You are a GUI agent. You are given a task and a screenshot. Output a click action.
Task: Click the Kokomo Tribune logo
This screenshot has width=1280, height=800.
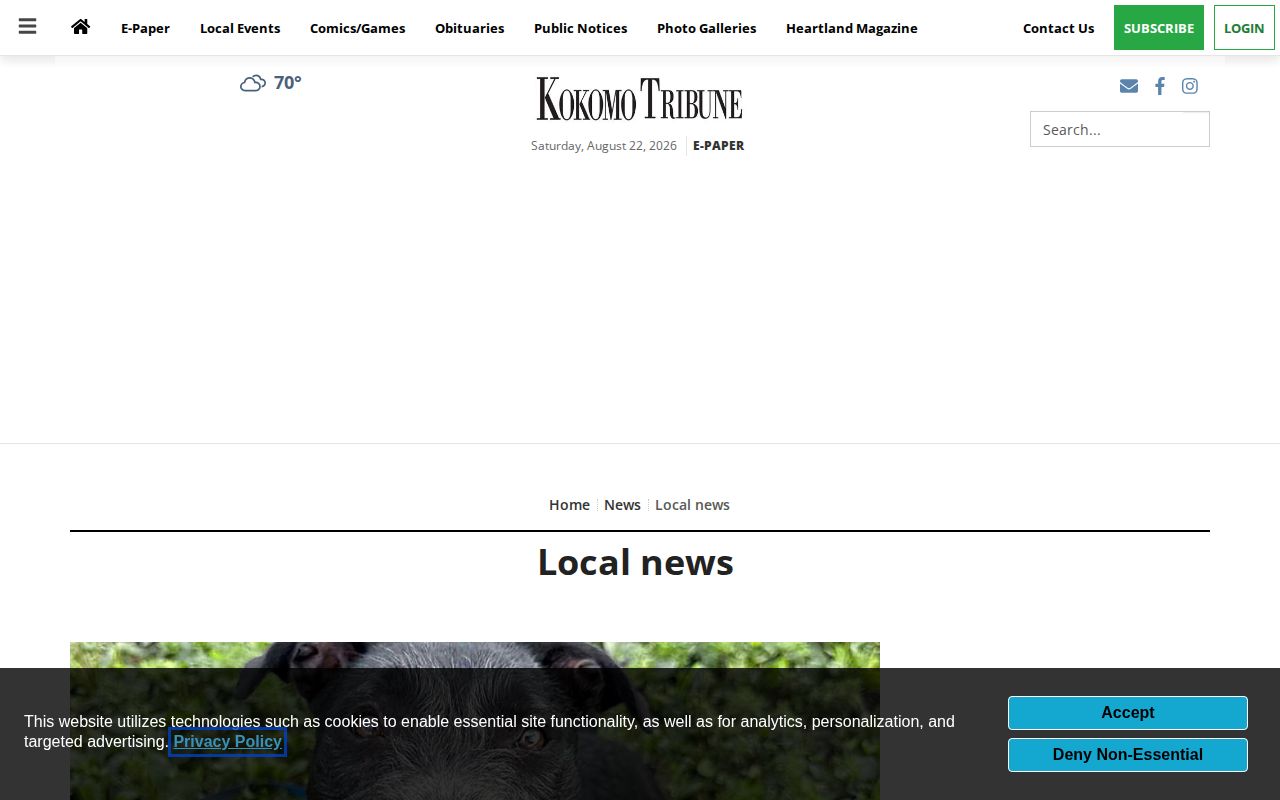(x=640, y=99)
